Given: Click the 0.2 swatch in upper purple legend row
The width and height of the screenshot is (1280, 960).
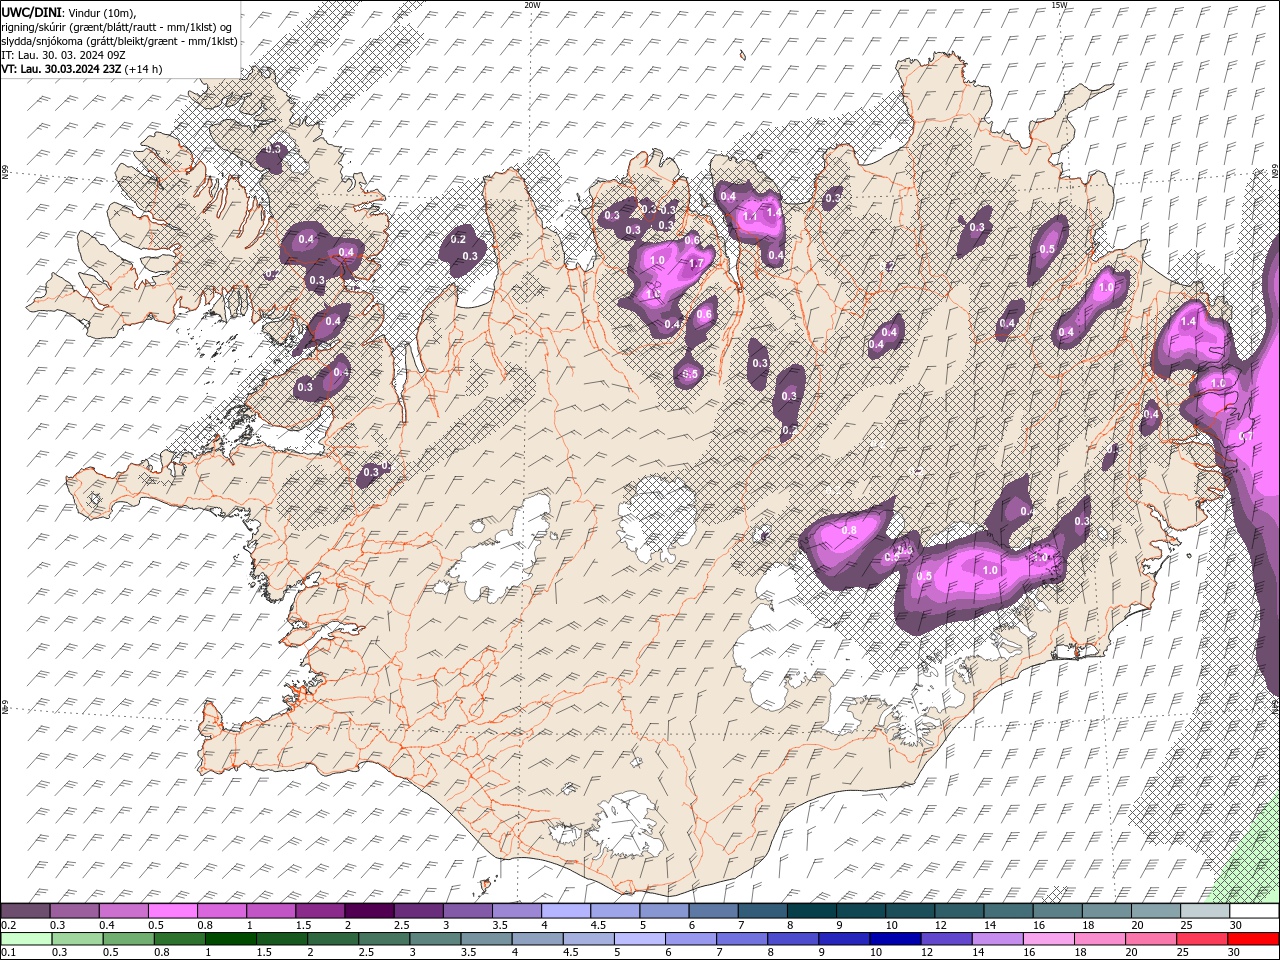Looking at the screenshot, I should (x=25, y=911).
